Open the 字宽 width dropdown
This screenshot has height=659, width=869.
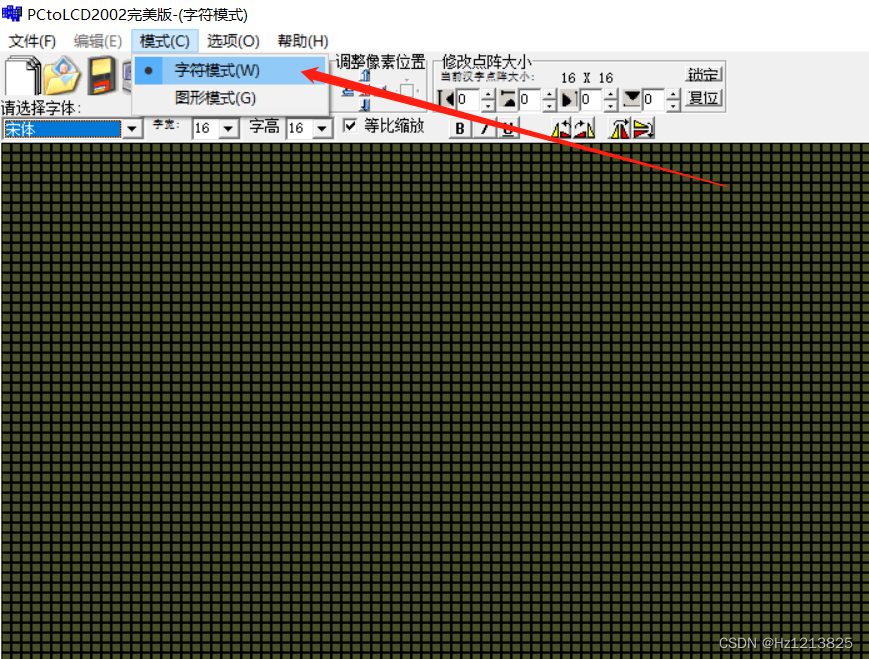228,129
